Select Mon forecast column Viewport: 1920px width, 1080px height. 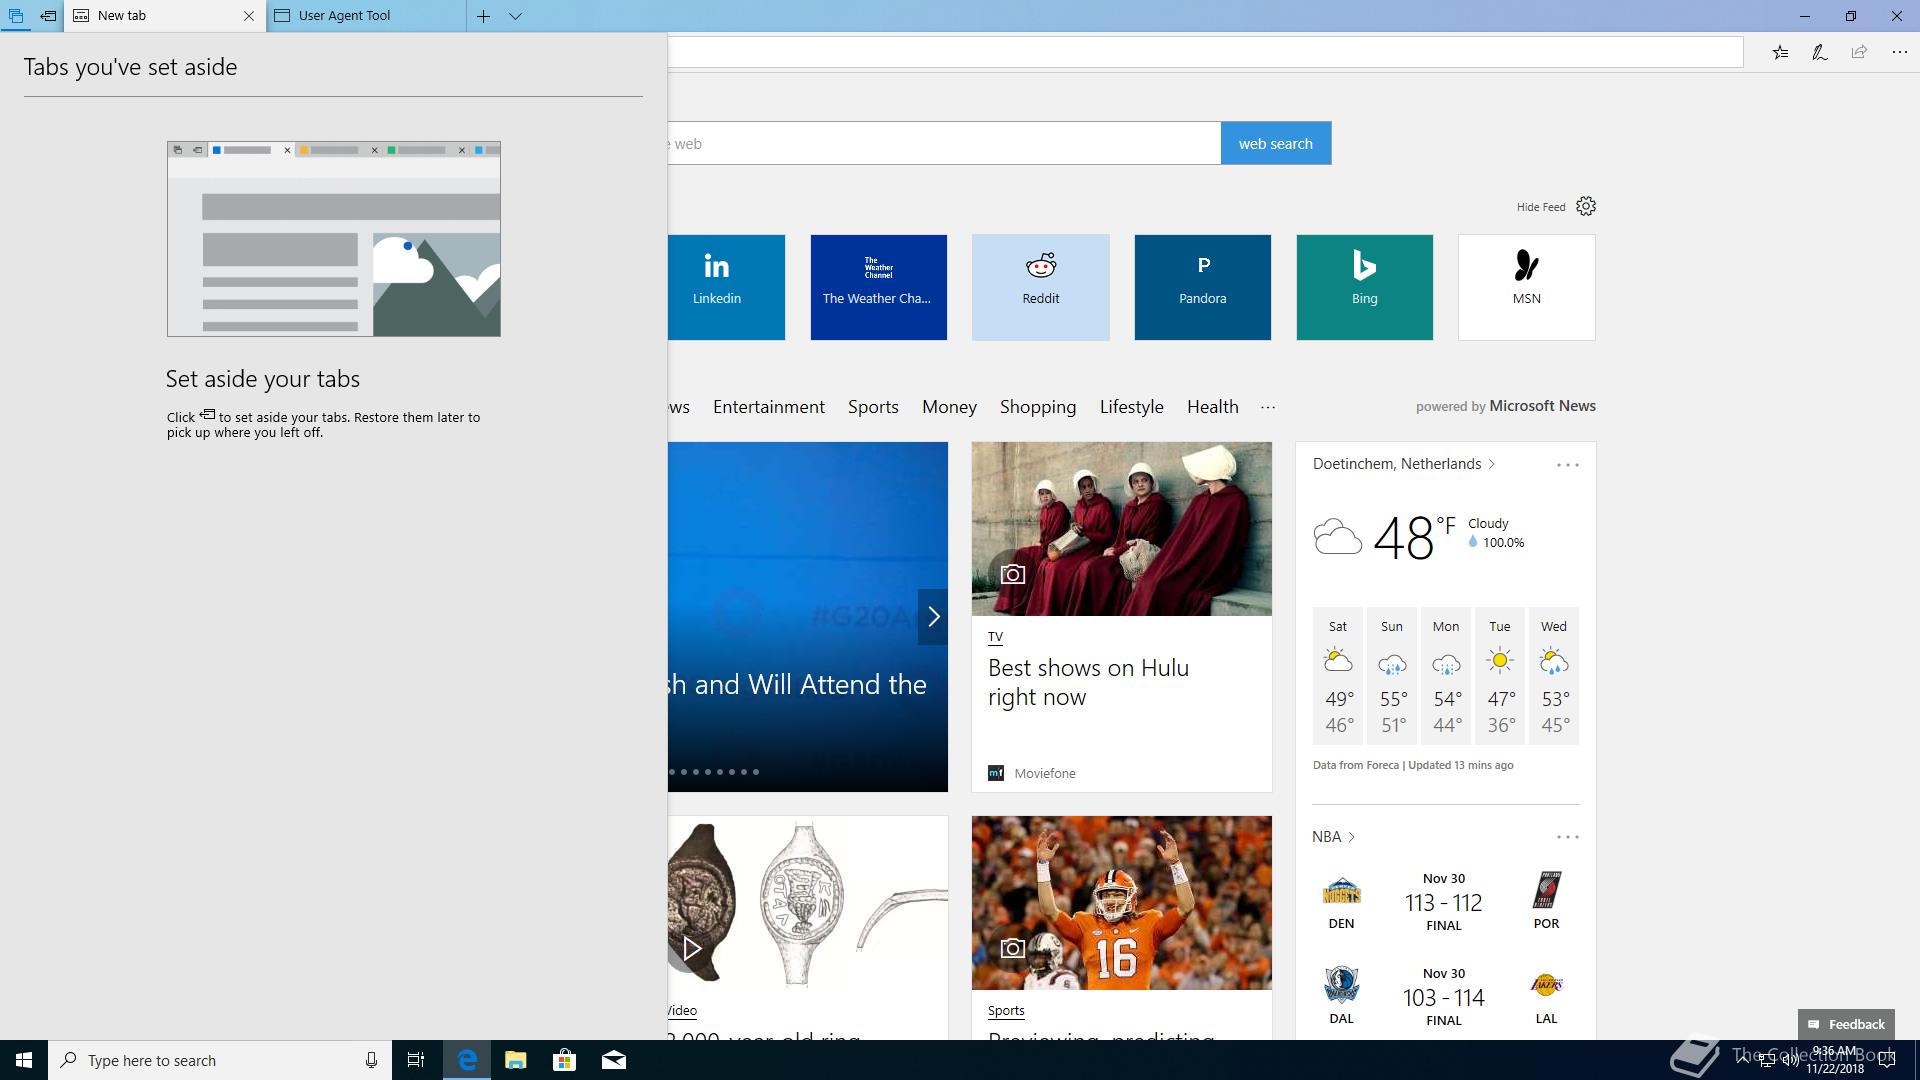point(1446,676)
